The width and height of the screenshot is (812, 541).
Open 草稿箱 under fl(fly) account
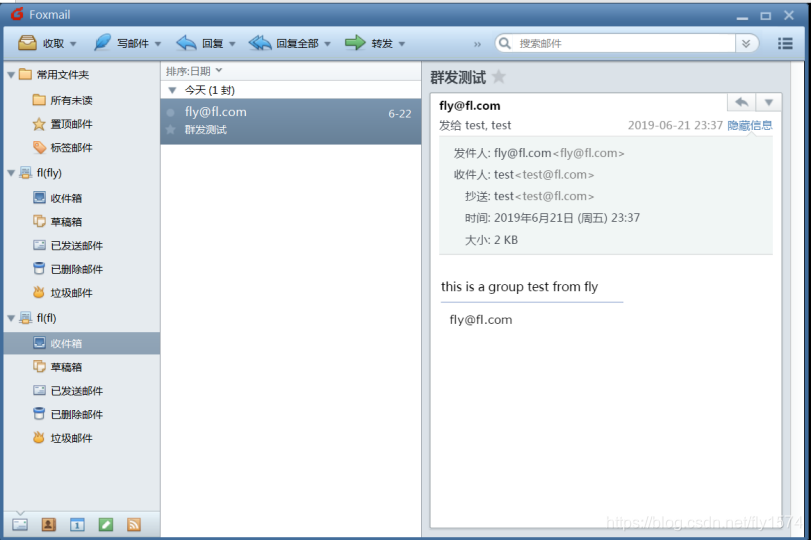(57, 222)
